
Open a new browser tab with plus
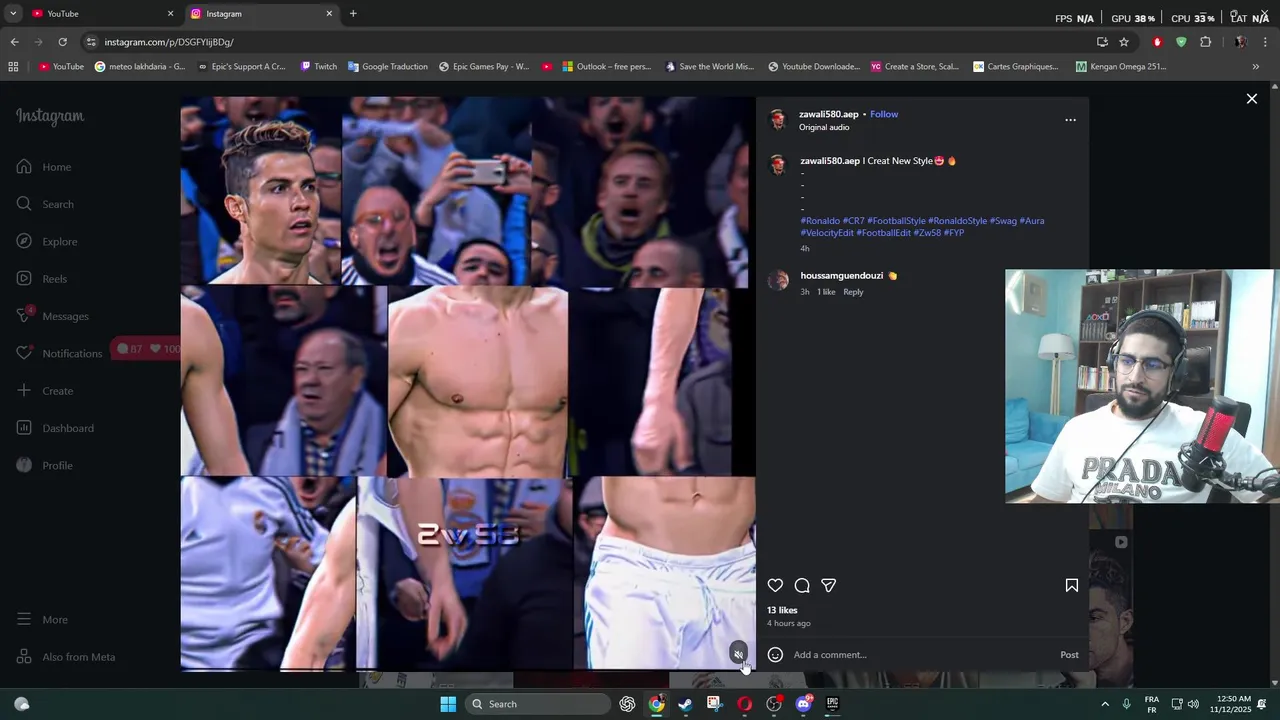pos(353,14)
